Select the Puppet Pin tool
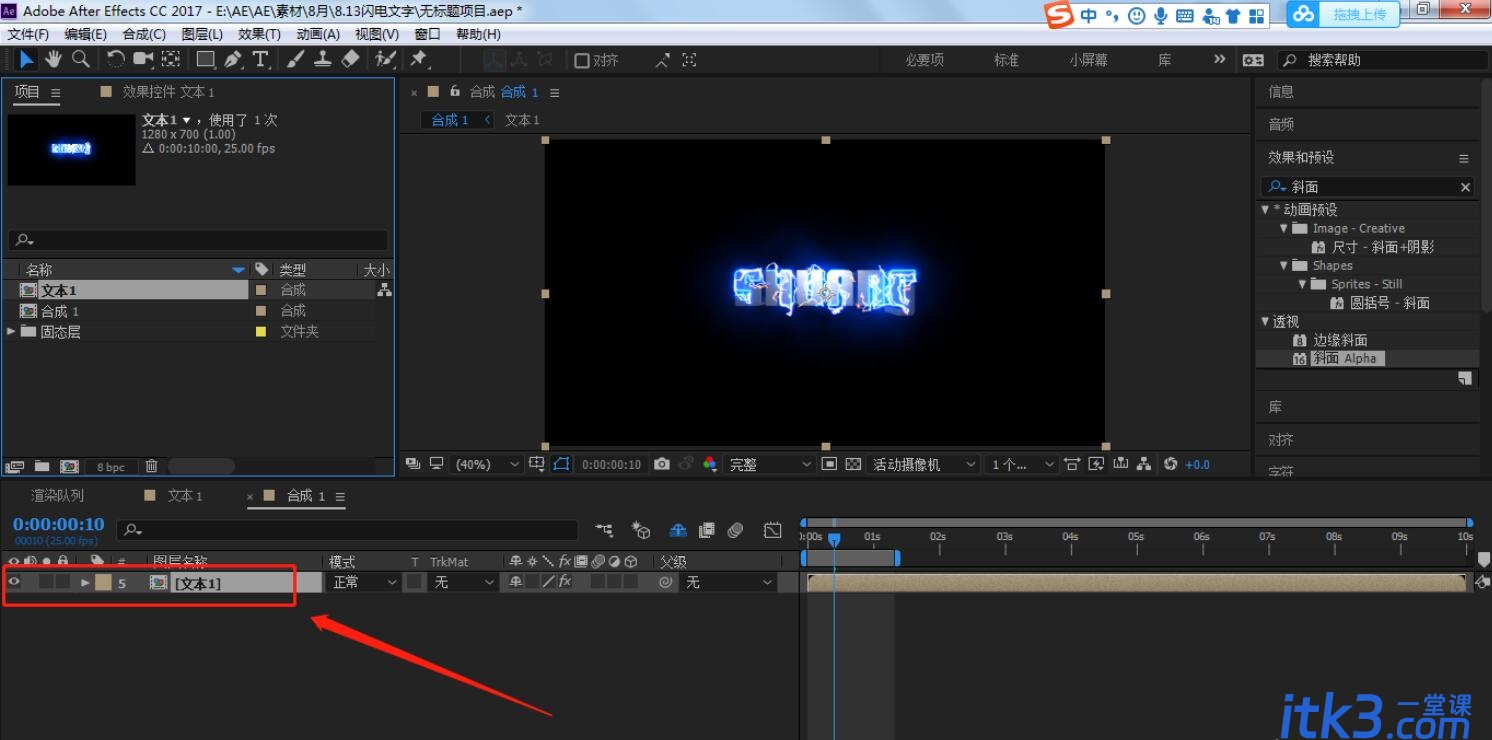This screenshot has width=1492, height=740. (x=419, y=60)
